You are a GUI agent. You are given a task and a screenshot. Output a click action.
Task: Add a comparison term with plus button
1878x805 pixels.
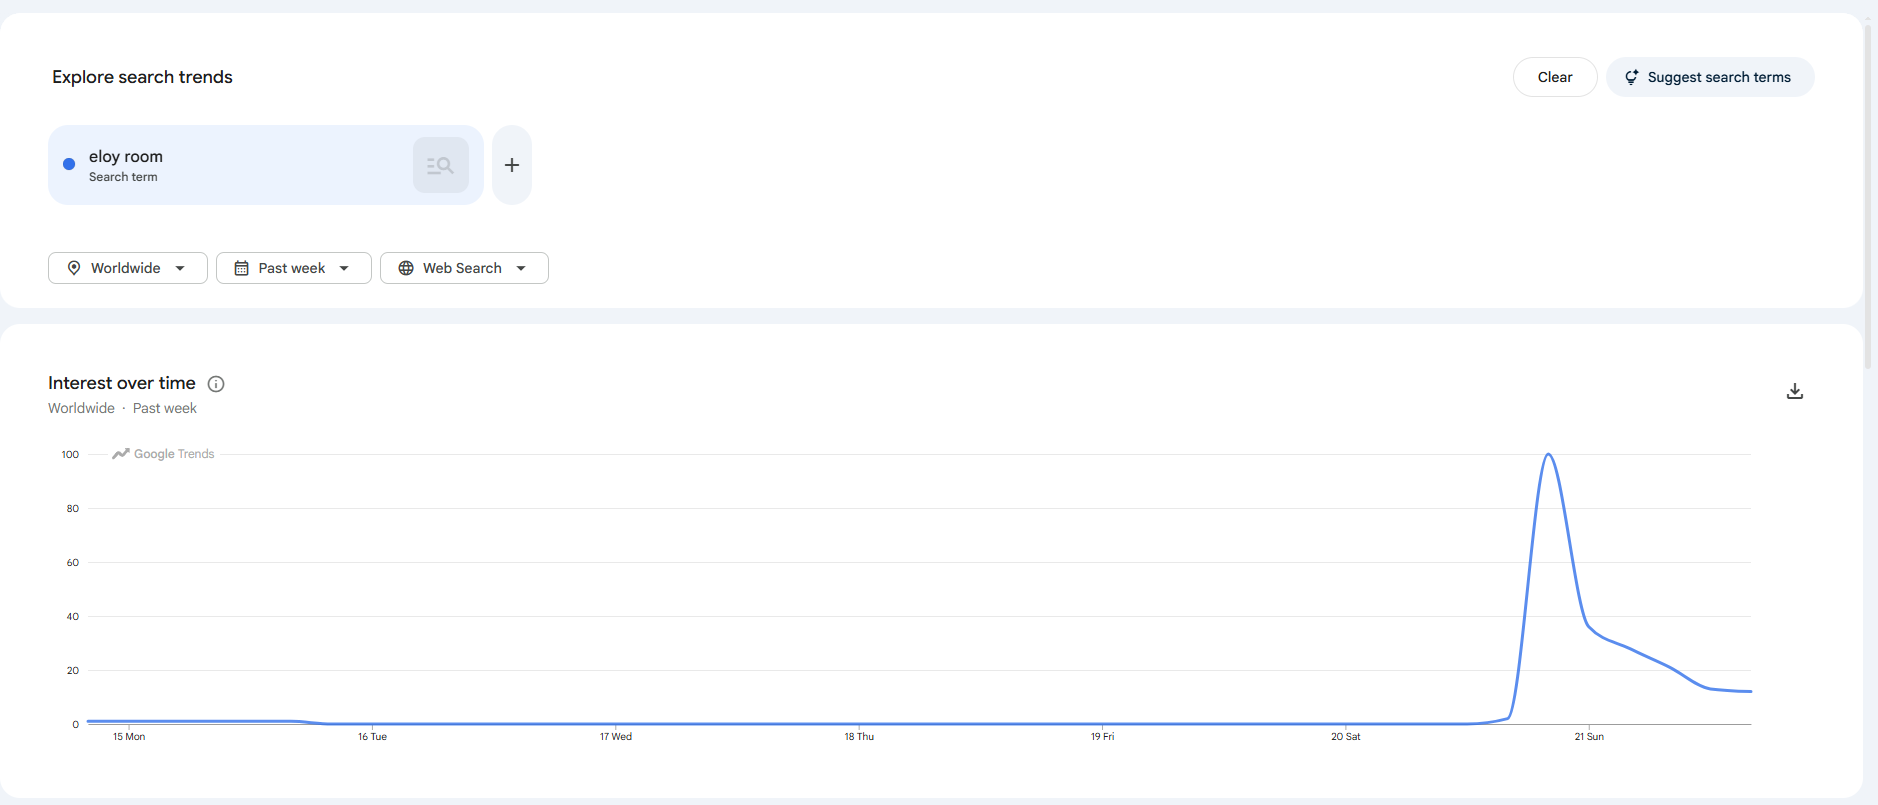[x=512, y=165]
